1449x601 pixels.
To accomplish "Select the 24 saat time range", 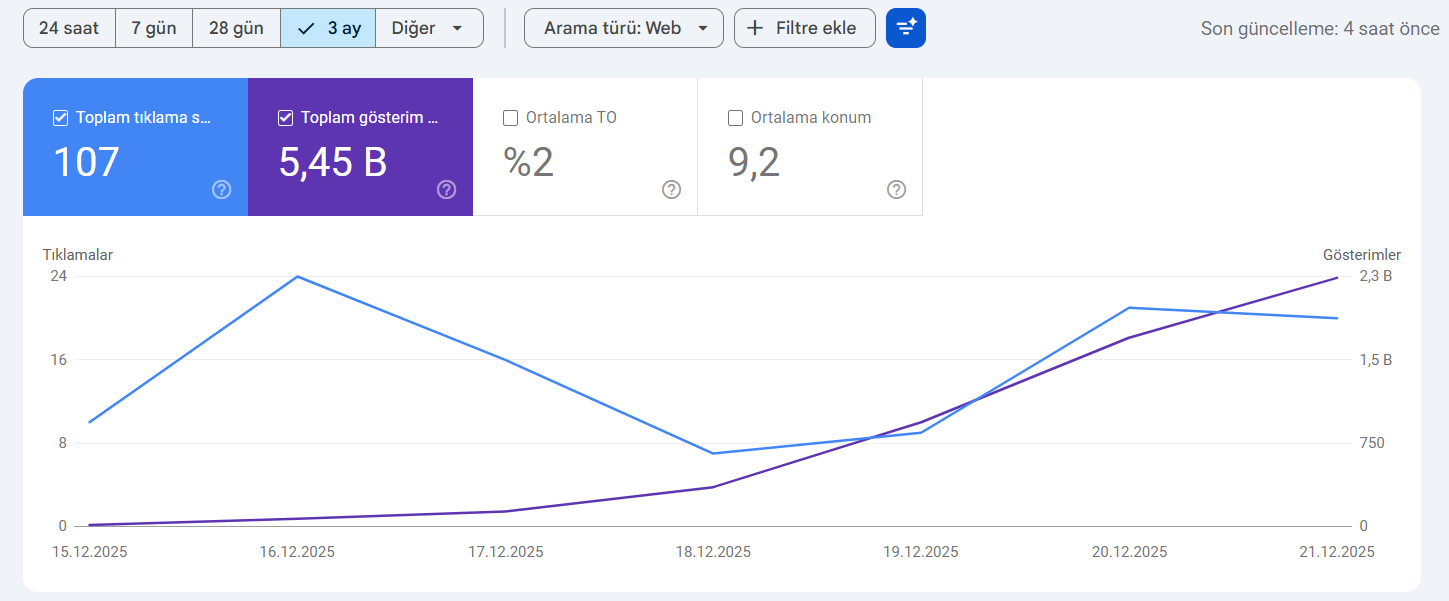I will click(x=69, y=28).
